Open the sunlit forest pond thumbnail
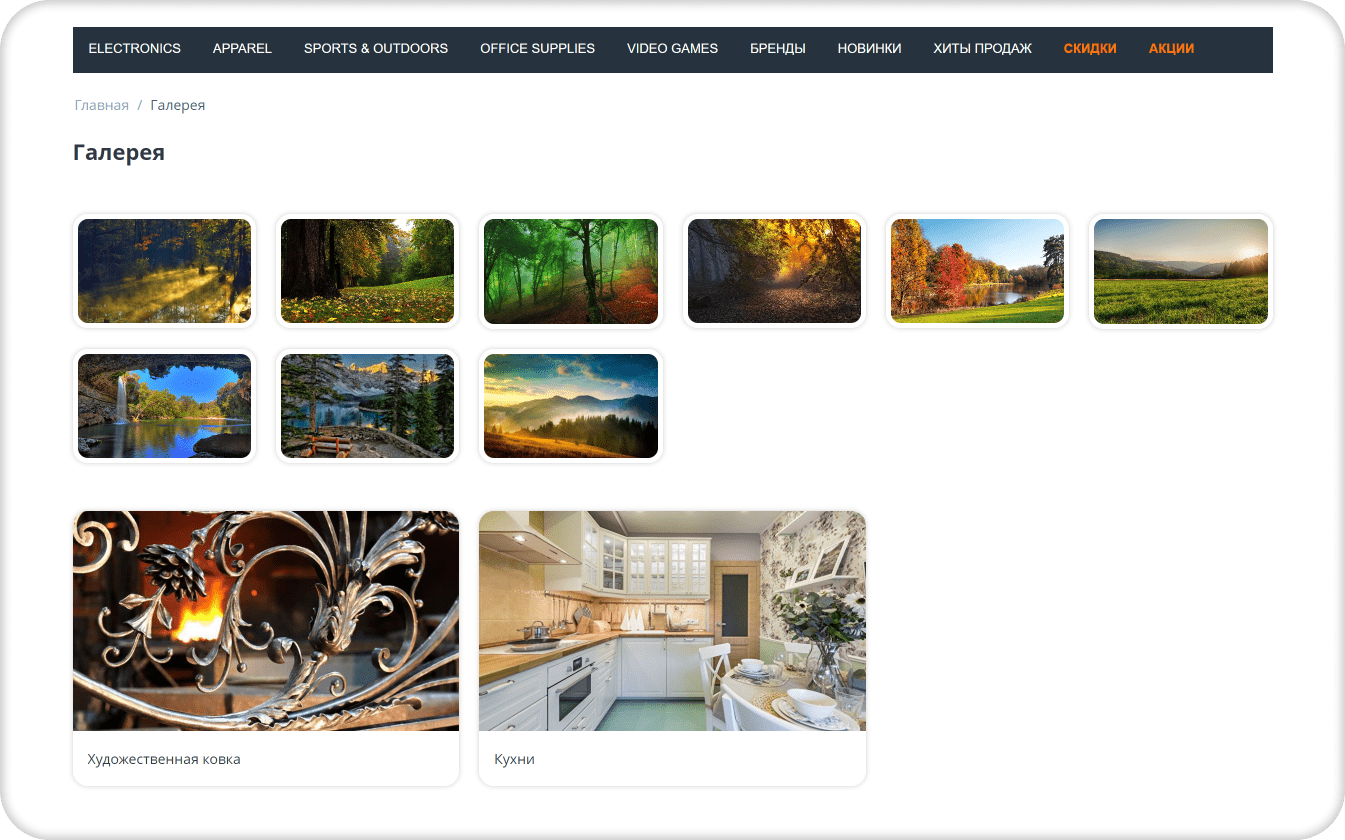 coord(164,271)
